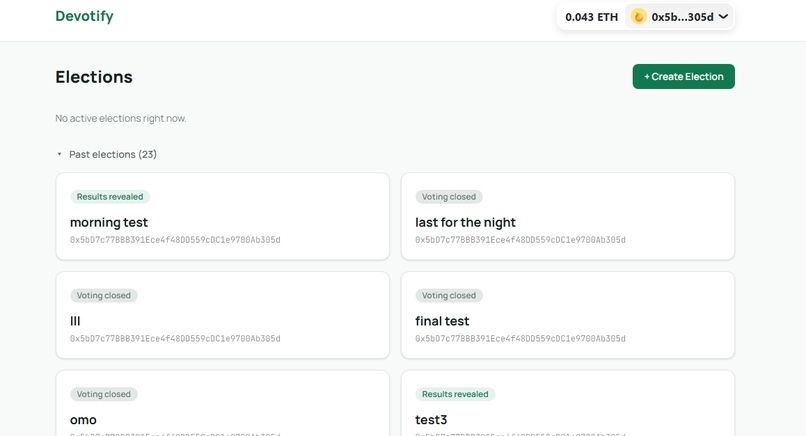
Task: Click the account chevron arrow
Action: coord(723,17)
